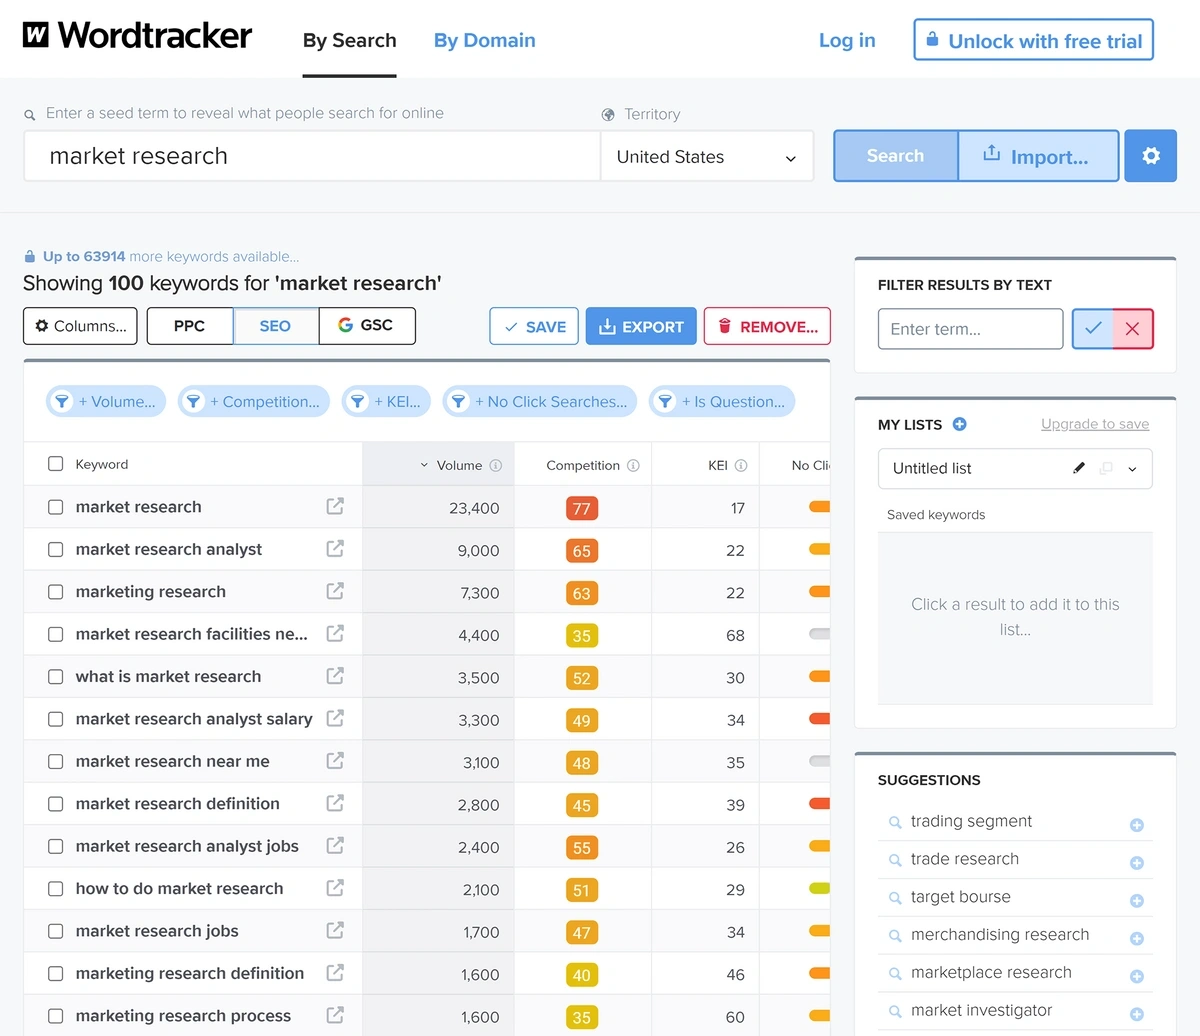Clear text filter with red X button

[x=1133, y=328]
